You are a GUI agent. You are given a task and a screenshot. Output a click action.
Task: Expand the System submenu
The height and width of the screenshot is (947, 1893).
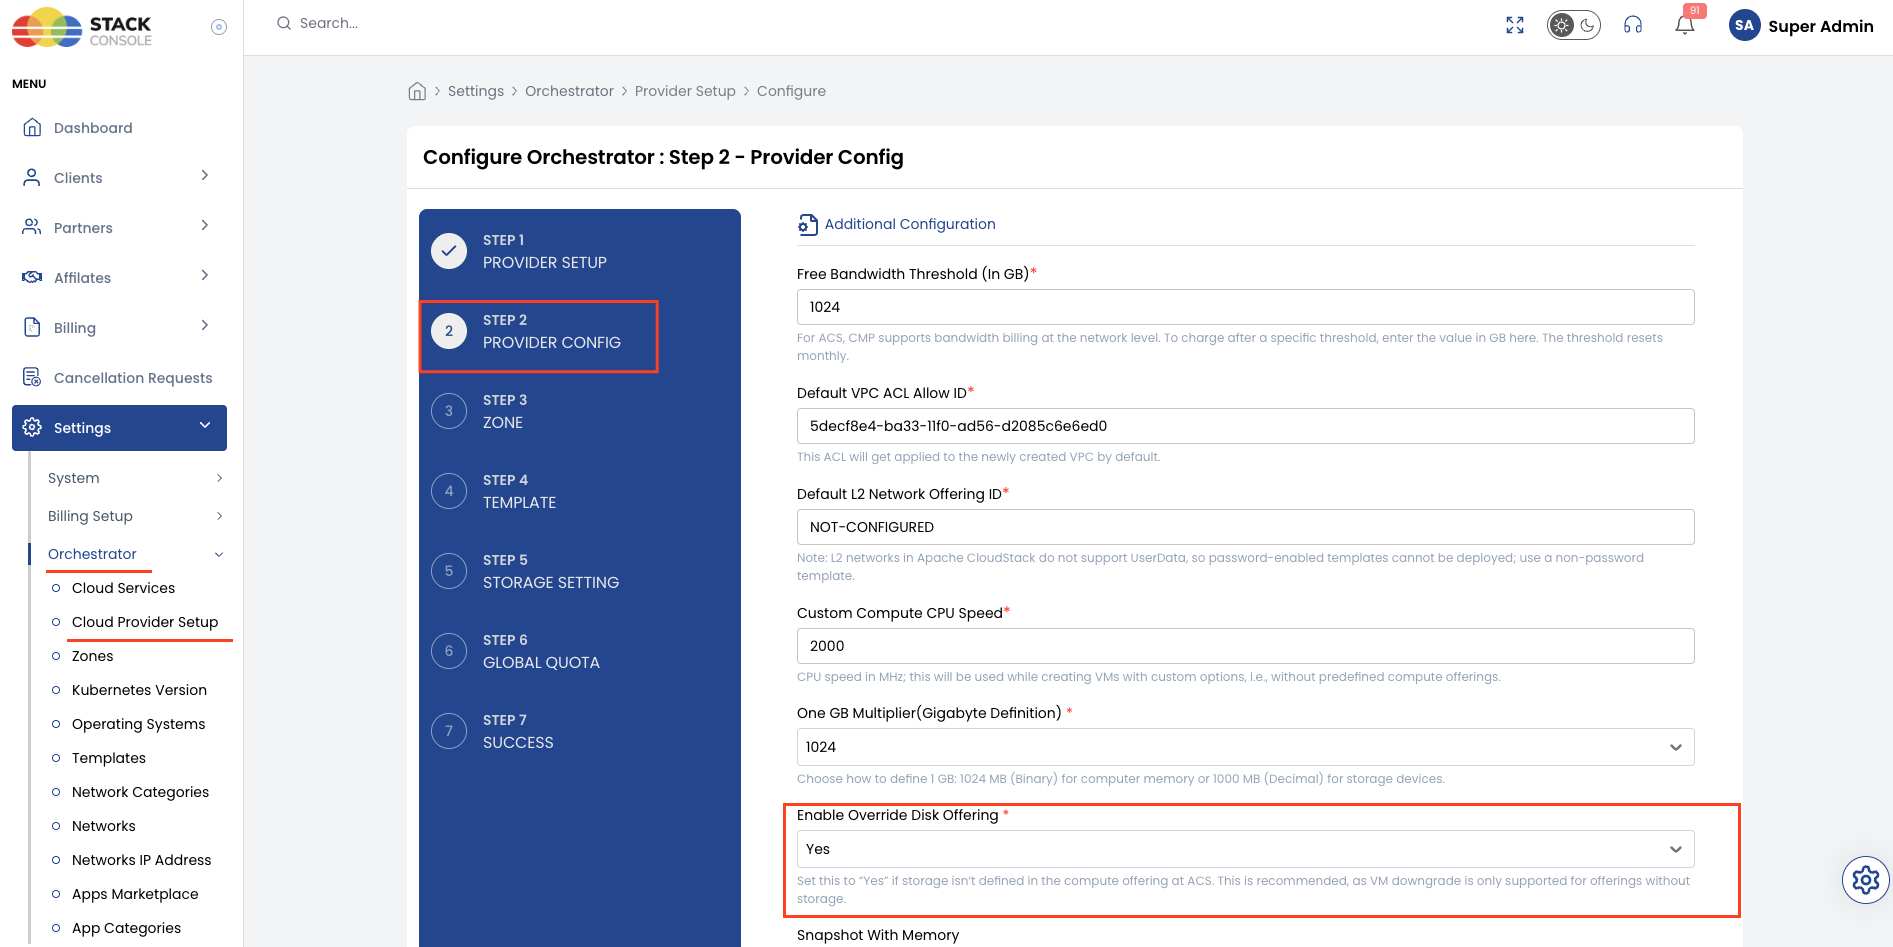[134, 478]
